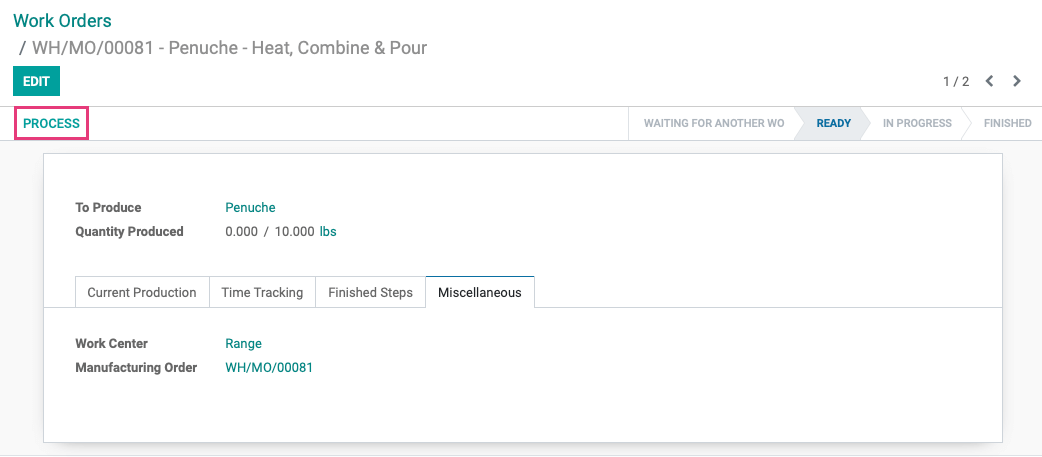Viewport: 1042px width, 457px height.
Task: Open the Range work center link
Action: [244, 343]
